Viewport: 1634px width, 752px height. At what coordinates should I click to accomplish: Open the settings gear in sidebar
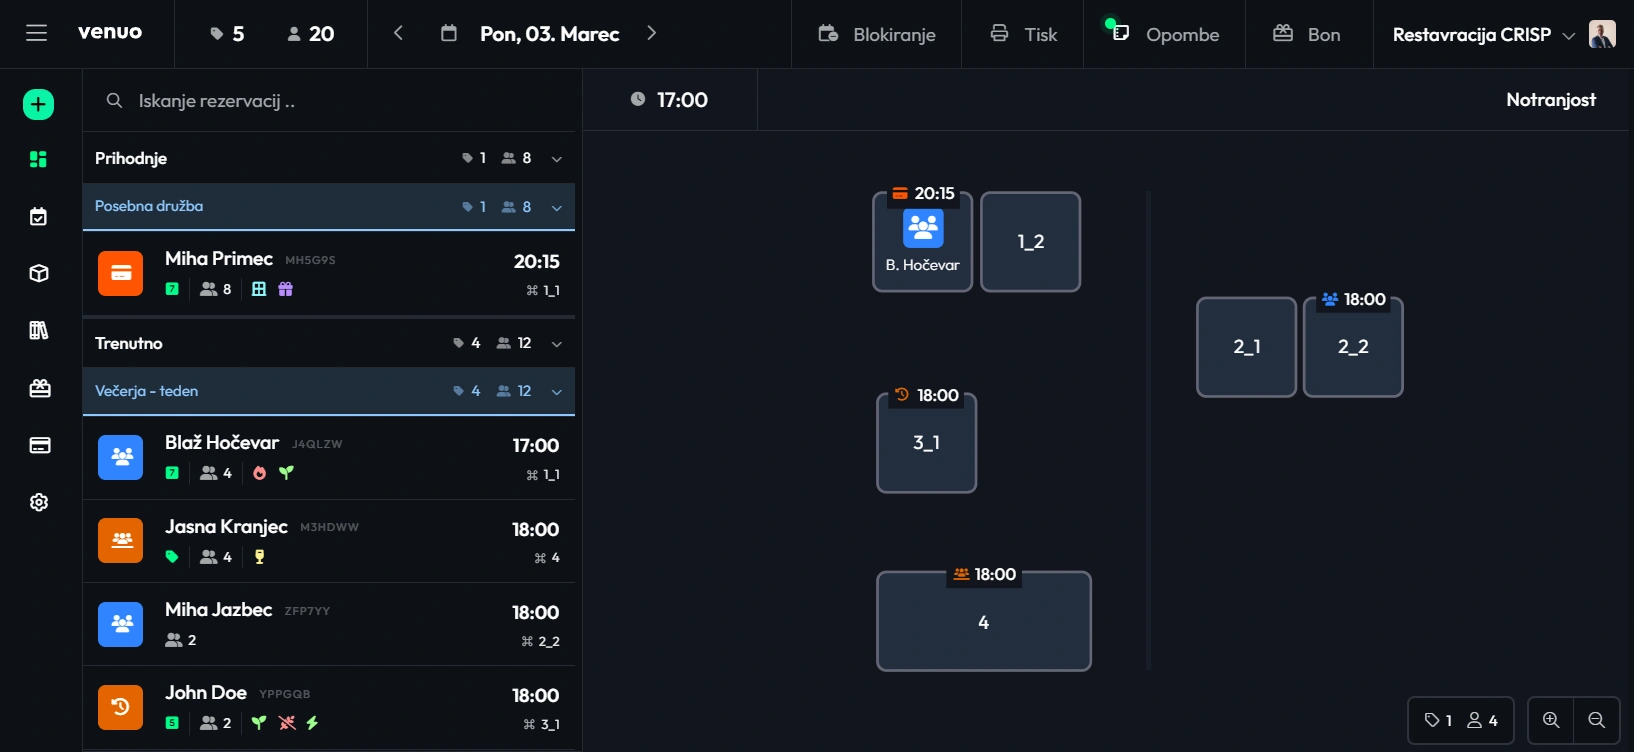pos(39,502)
